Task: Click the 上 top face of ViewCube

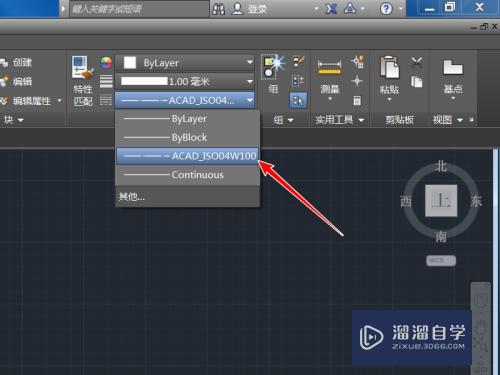Action: pyautogui.click(x=441, y=201)
